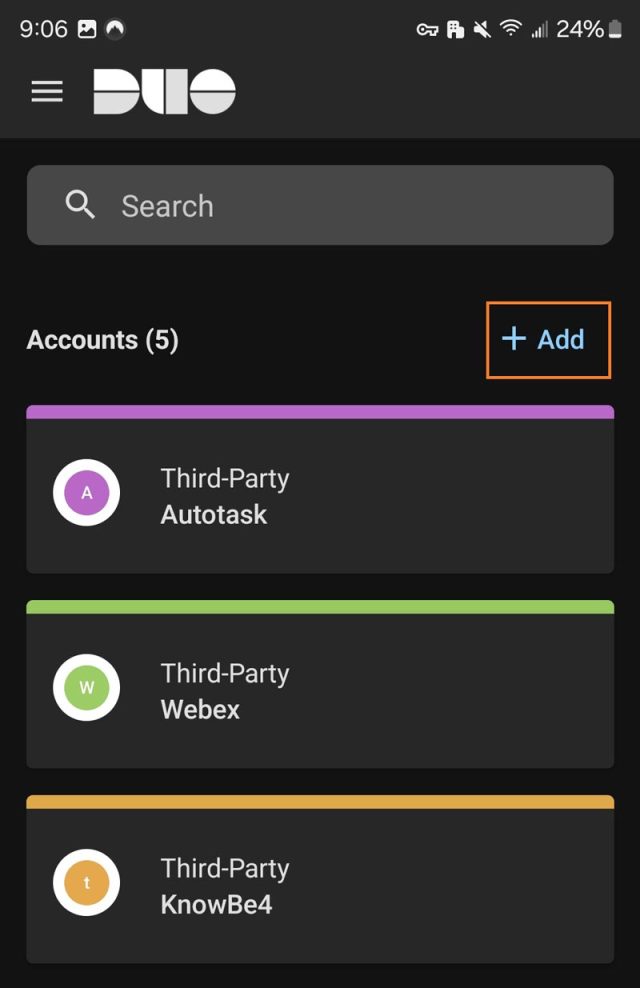Screen dimensions: 640x988
Task: Select the magnifying glass search icon
Action: (x=80, y=205)
